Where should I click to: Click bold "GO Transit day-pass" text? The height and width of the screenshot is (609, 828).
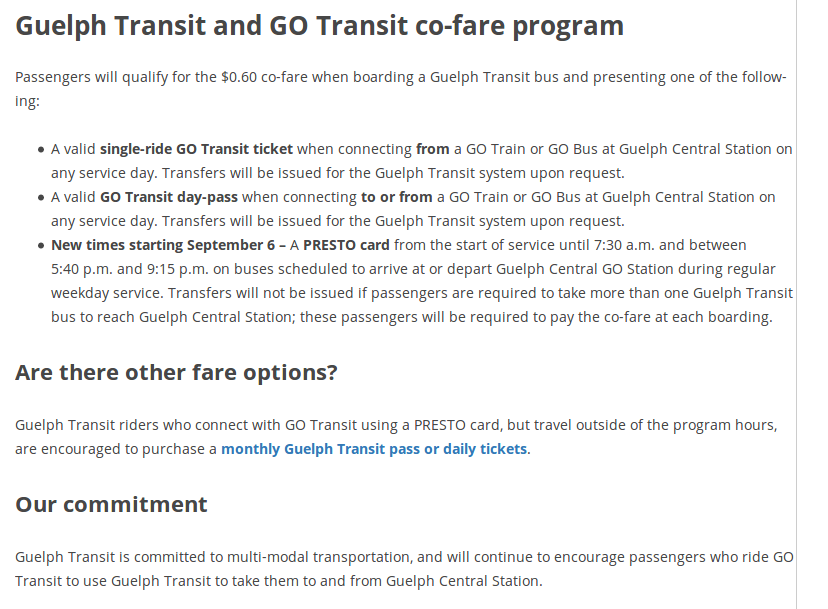pos(169,197)
